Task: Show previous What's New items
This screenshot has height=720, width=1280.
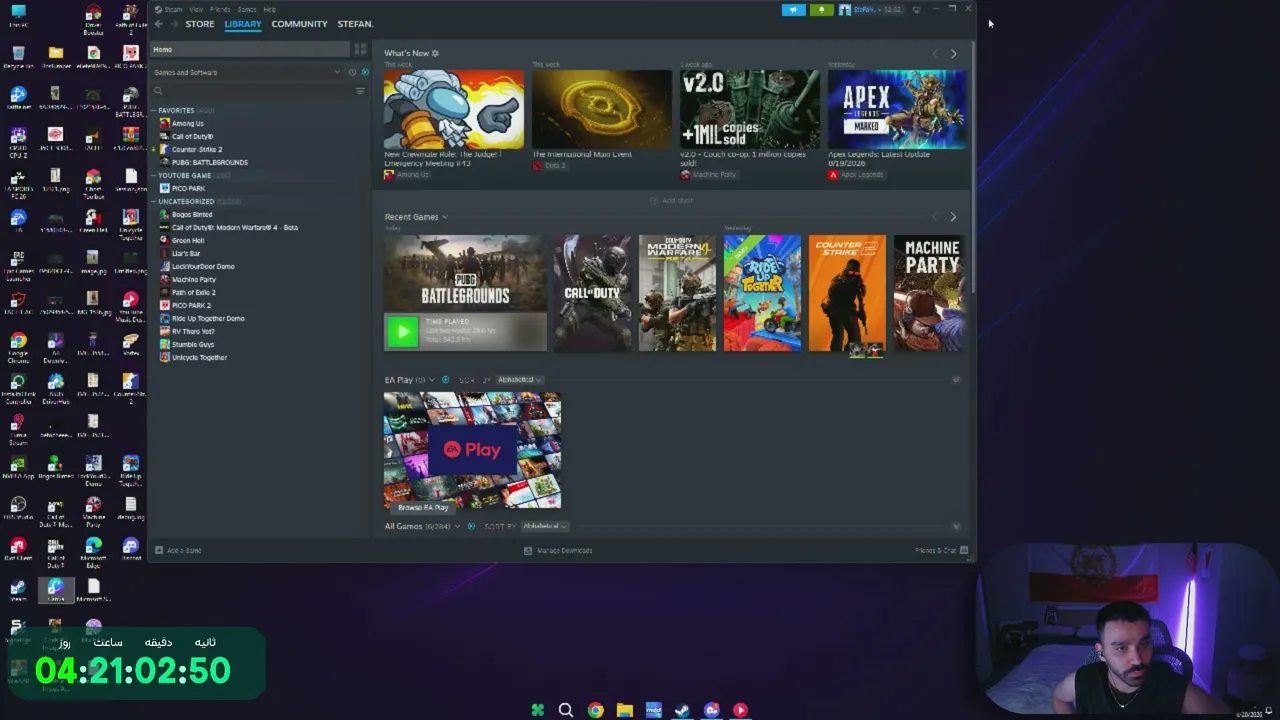Action: click(936, 54)
